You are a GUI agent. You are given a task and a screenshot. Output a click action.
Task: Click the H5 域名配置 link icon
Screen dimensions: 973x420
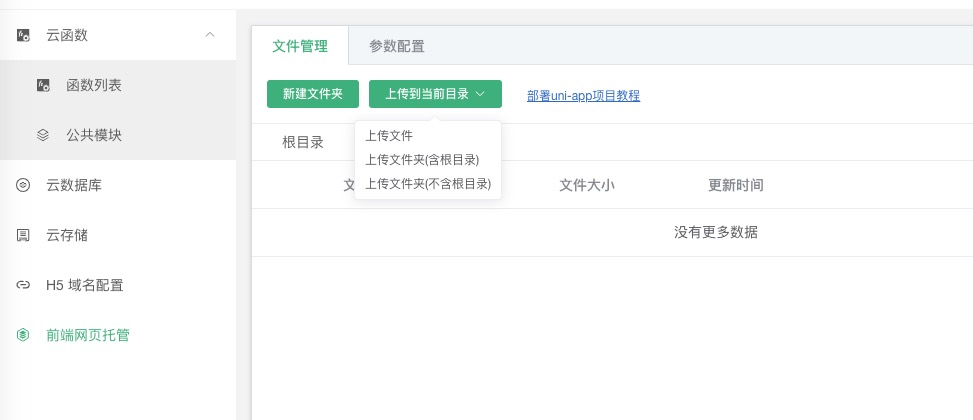point(23,285)
